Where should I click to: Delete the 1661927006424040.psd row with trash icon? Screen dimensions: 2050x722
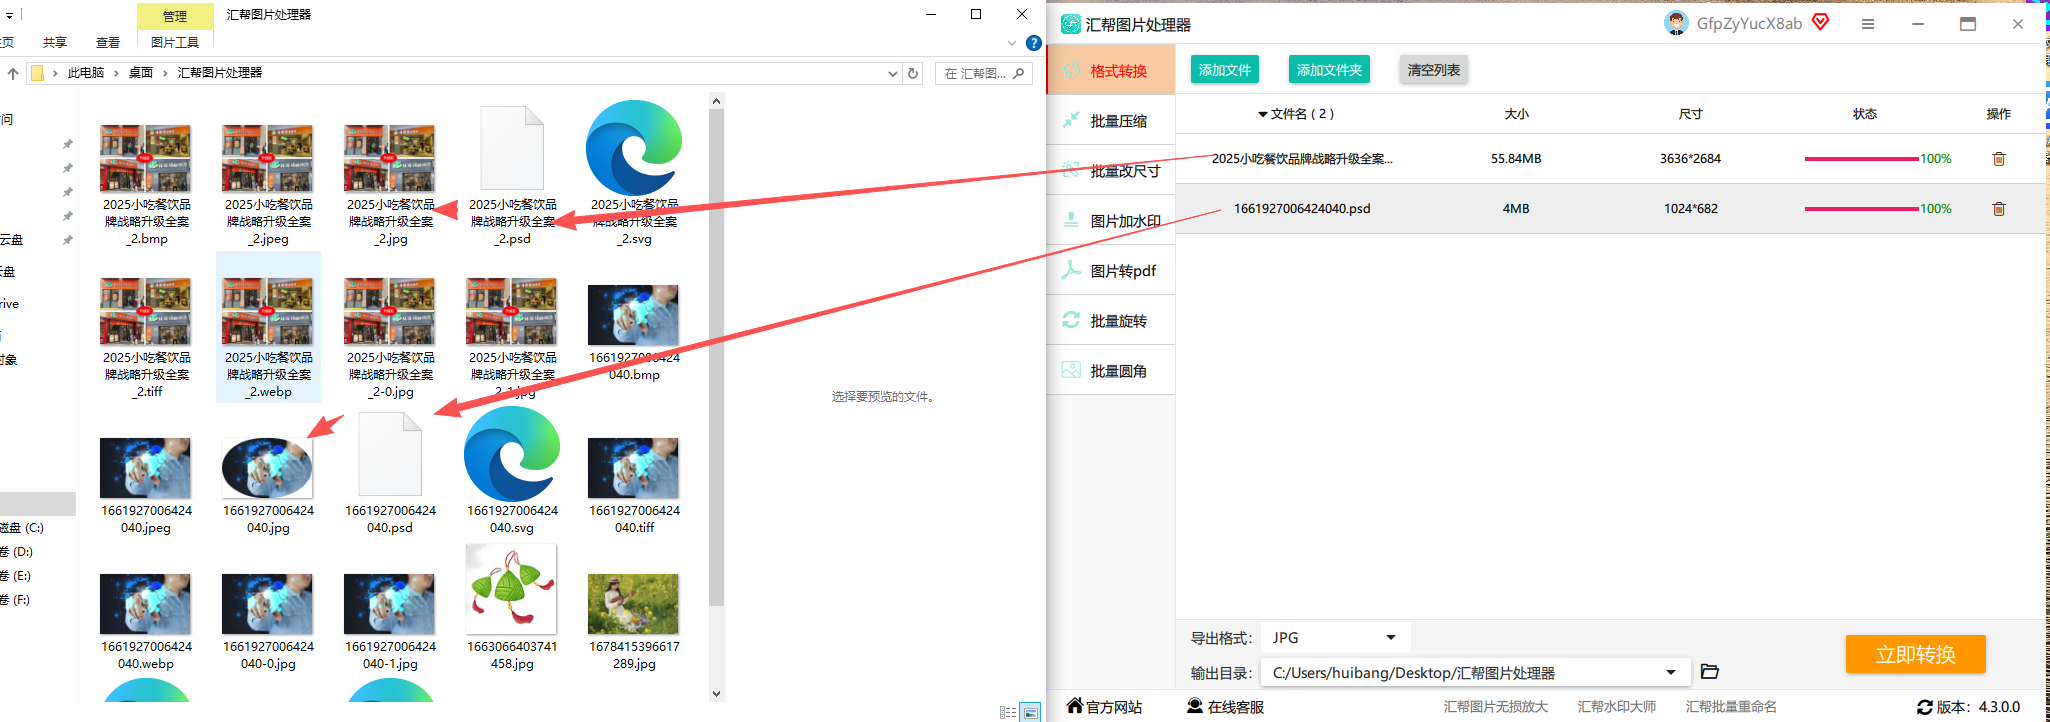pos(1998,209)
